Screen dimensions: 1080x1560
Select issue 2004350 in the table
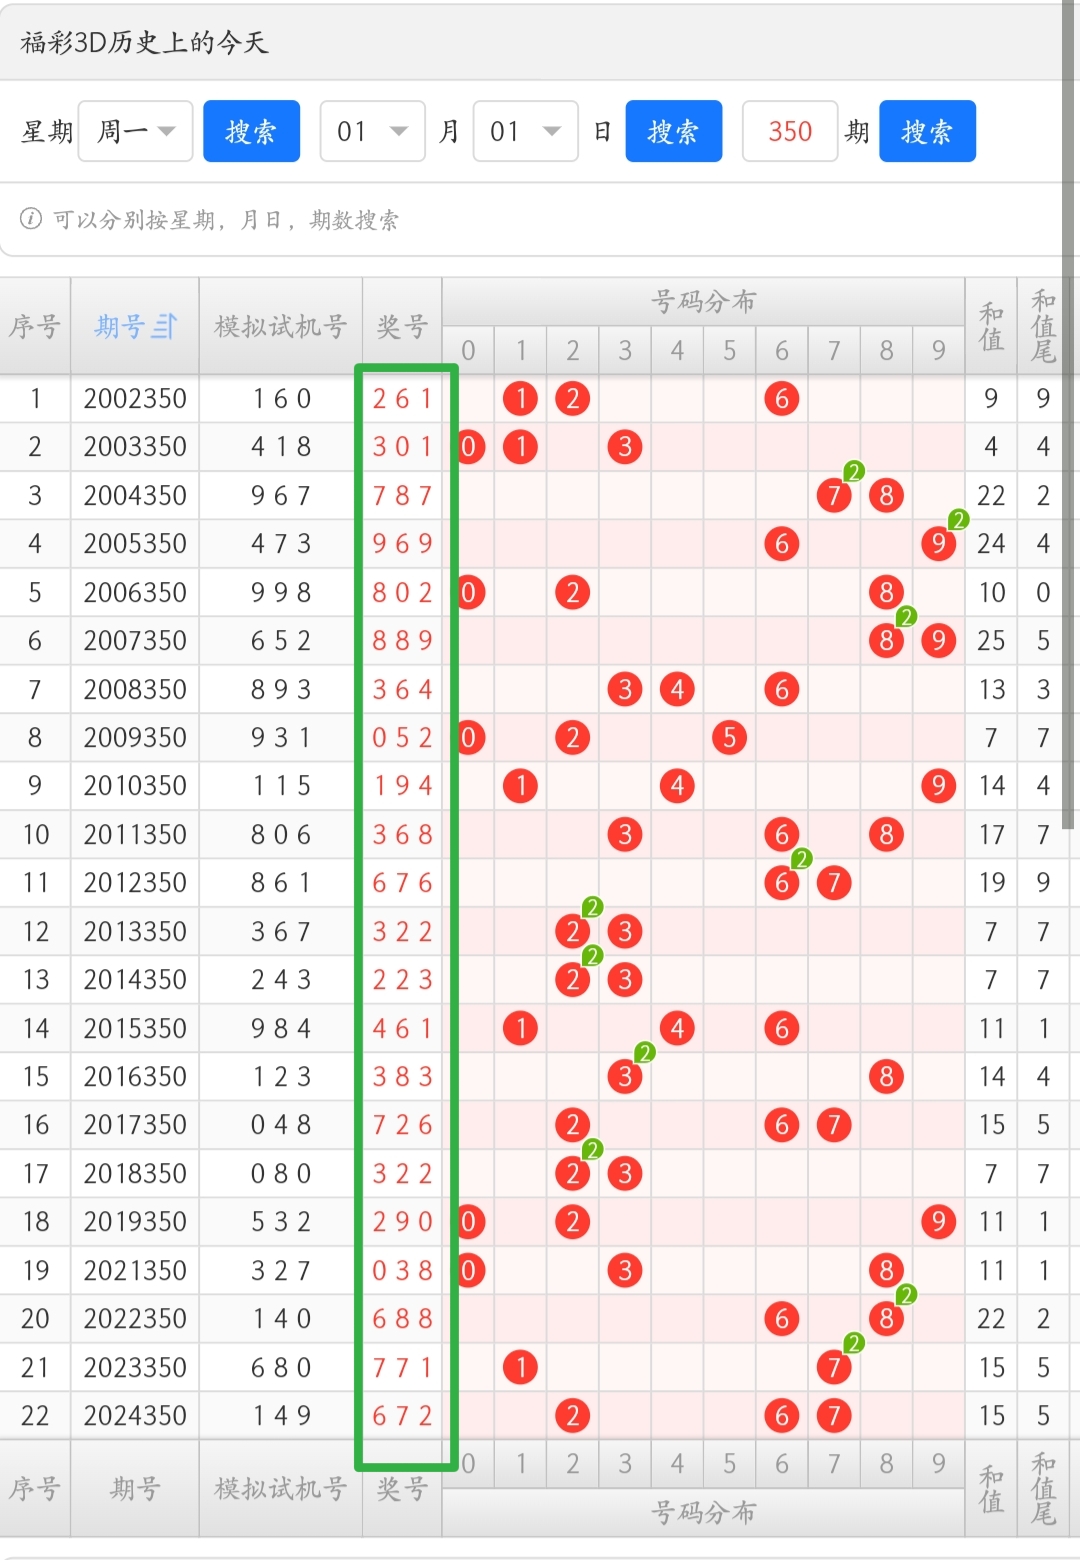tap(135, 495)
